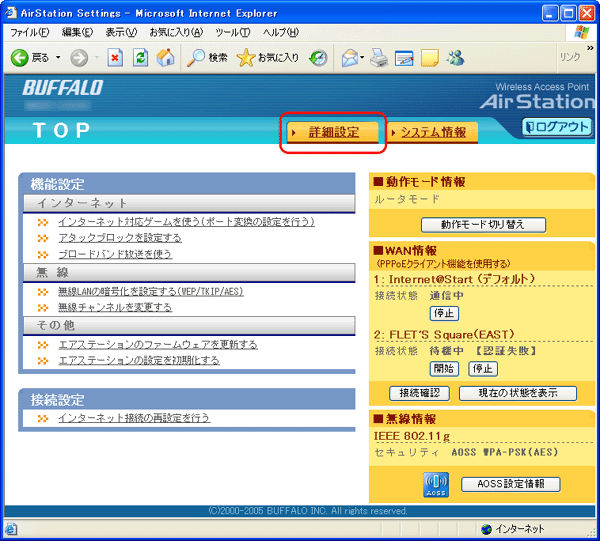Click the リンク links bar label
The width and height of the screenshot is (600, 541).
tap(570, 57)
